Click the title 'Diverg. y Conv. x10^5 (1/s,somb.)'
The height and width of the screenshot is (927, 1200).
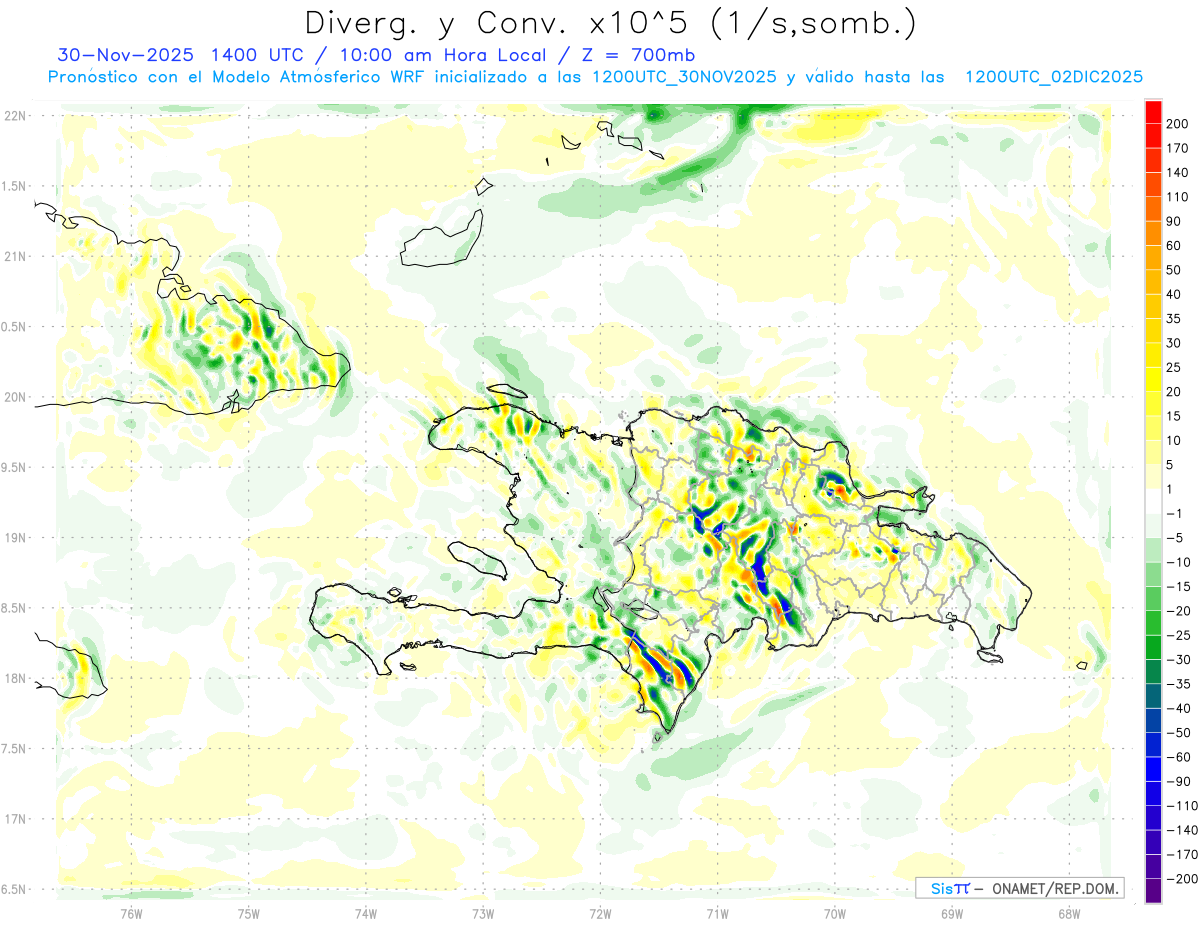click(x=610, y=23)
